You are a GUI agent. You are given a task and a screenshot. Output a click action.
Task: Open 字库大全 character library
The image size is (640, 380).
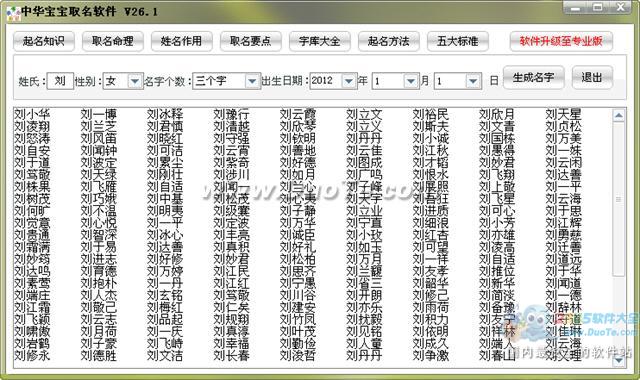tap(320, 41)
